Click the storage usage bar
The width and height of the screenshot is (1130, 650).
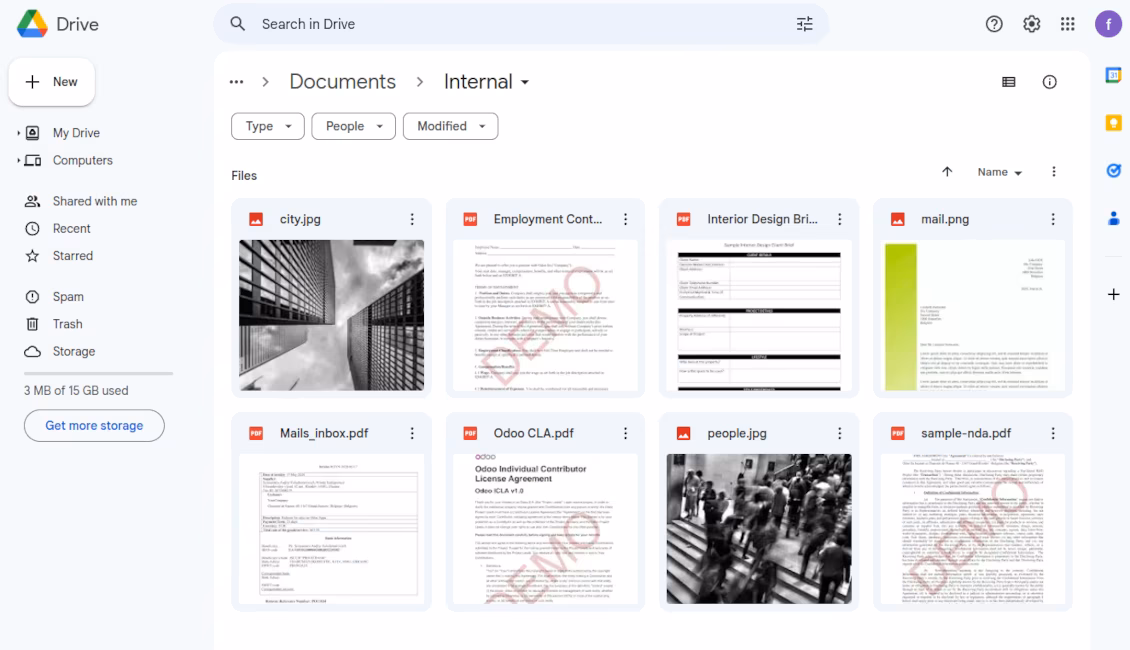point(99,373)
